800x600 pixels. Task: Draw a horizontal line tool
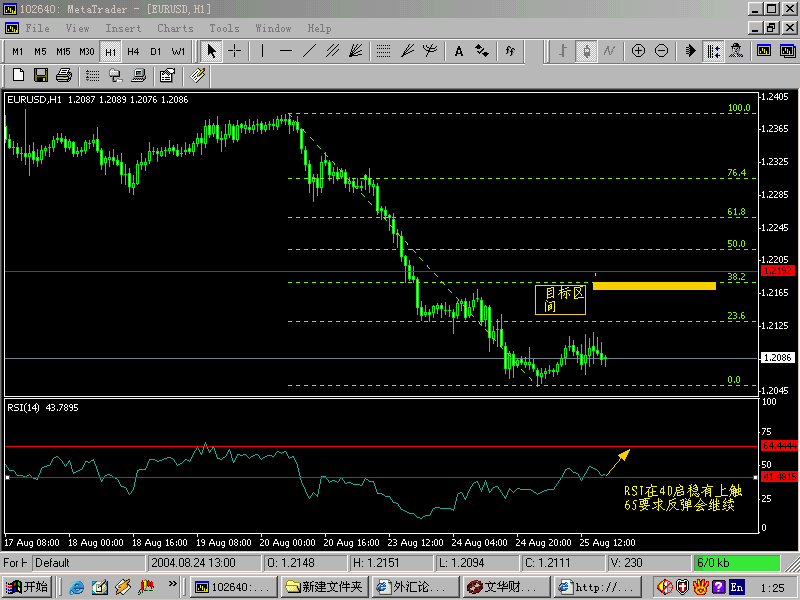286,51
